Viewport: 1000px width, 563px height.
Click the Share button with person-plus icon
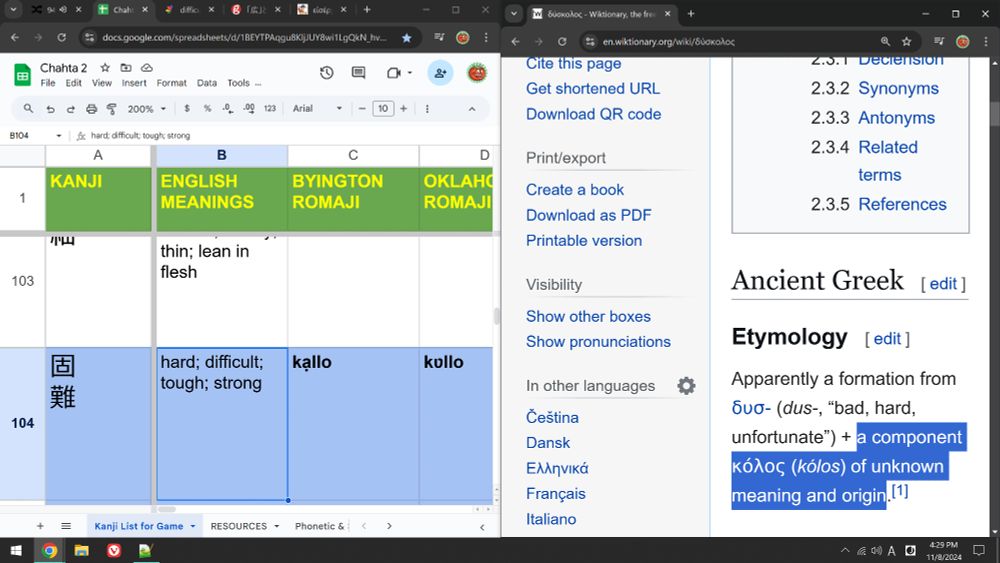440,73
